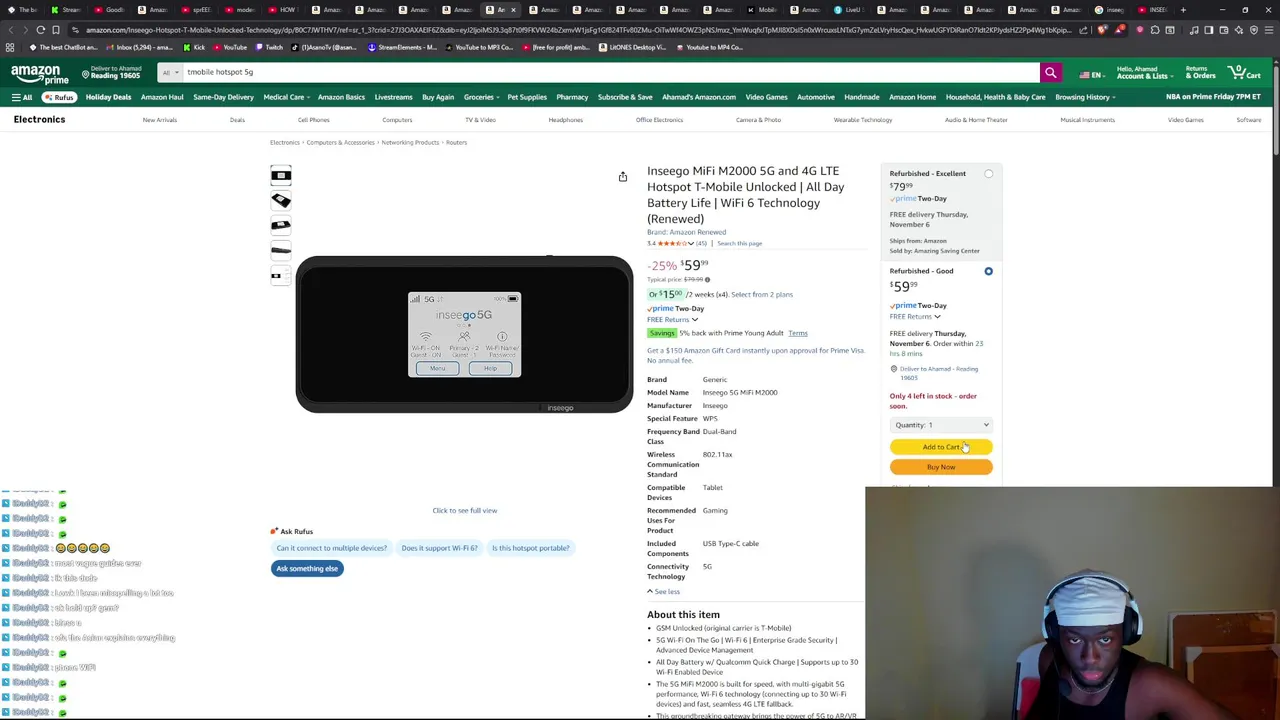Click Select from 2 plans link
The height and width of the screenshot is (720, 1280).
pos(762,294)
